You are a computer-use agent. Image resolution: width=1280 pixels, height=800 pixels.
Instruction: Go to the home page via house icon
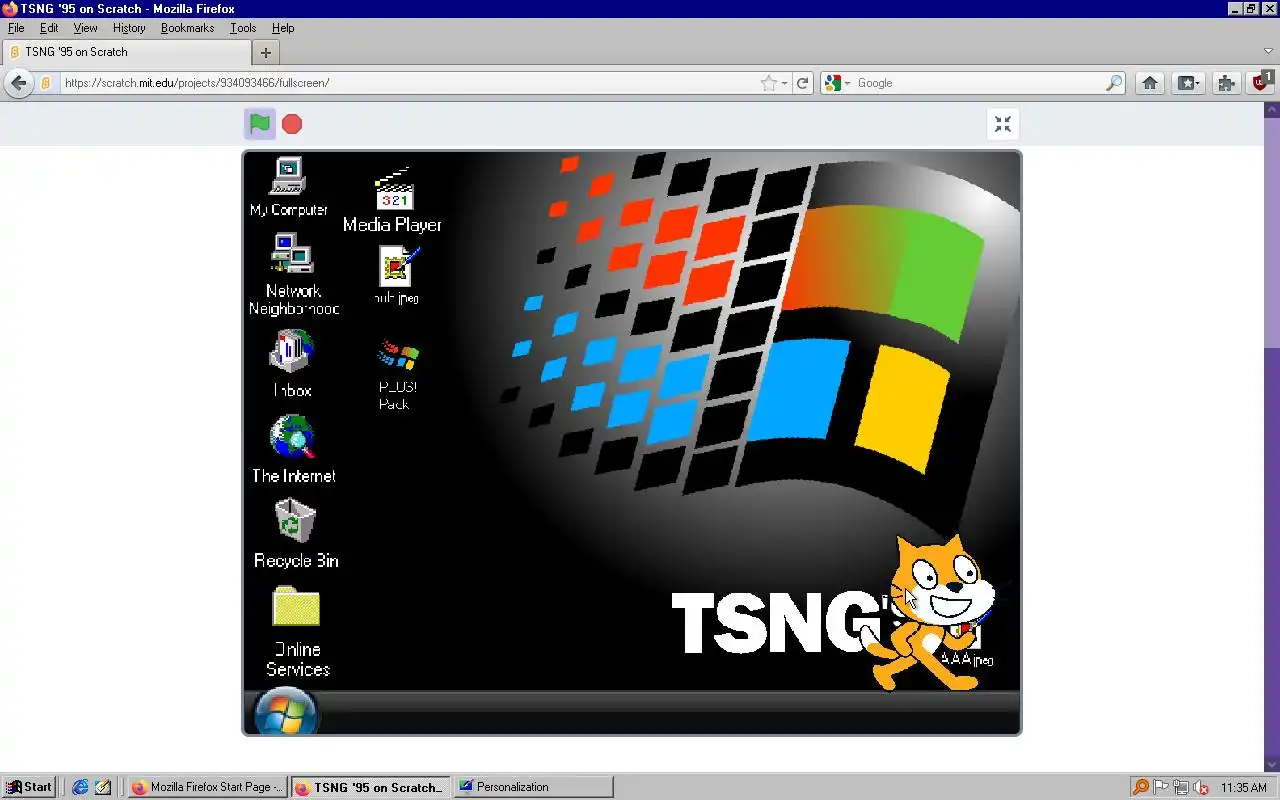[1150, 83]
